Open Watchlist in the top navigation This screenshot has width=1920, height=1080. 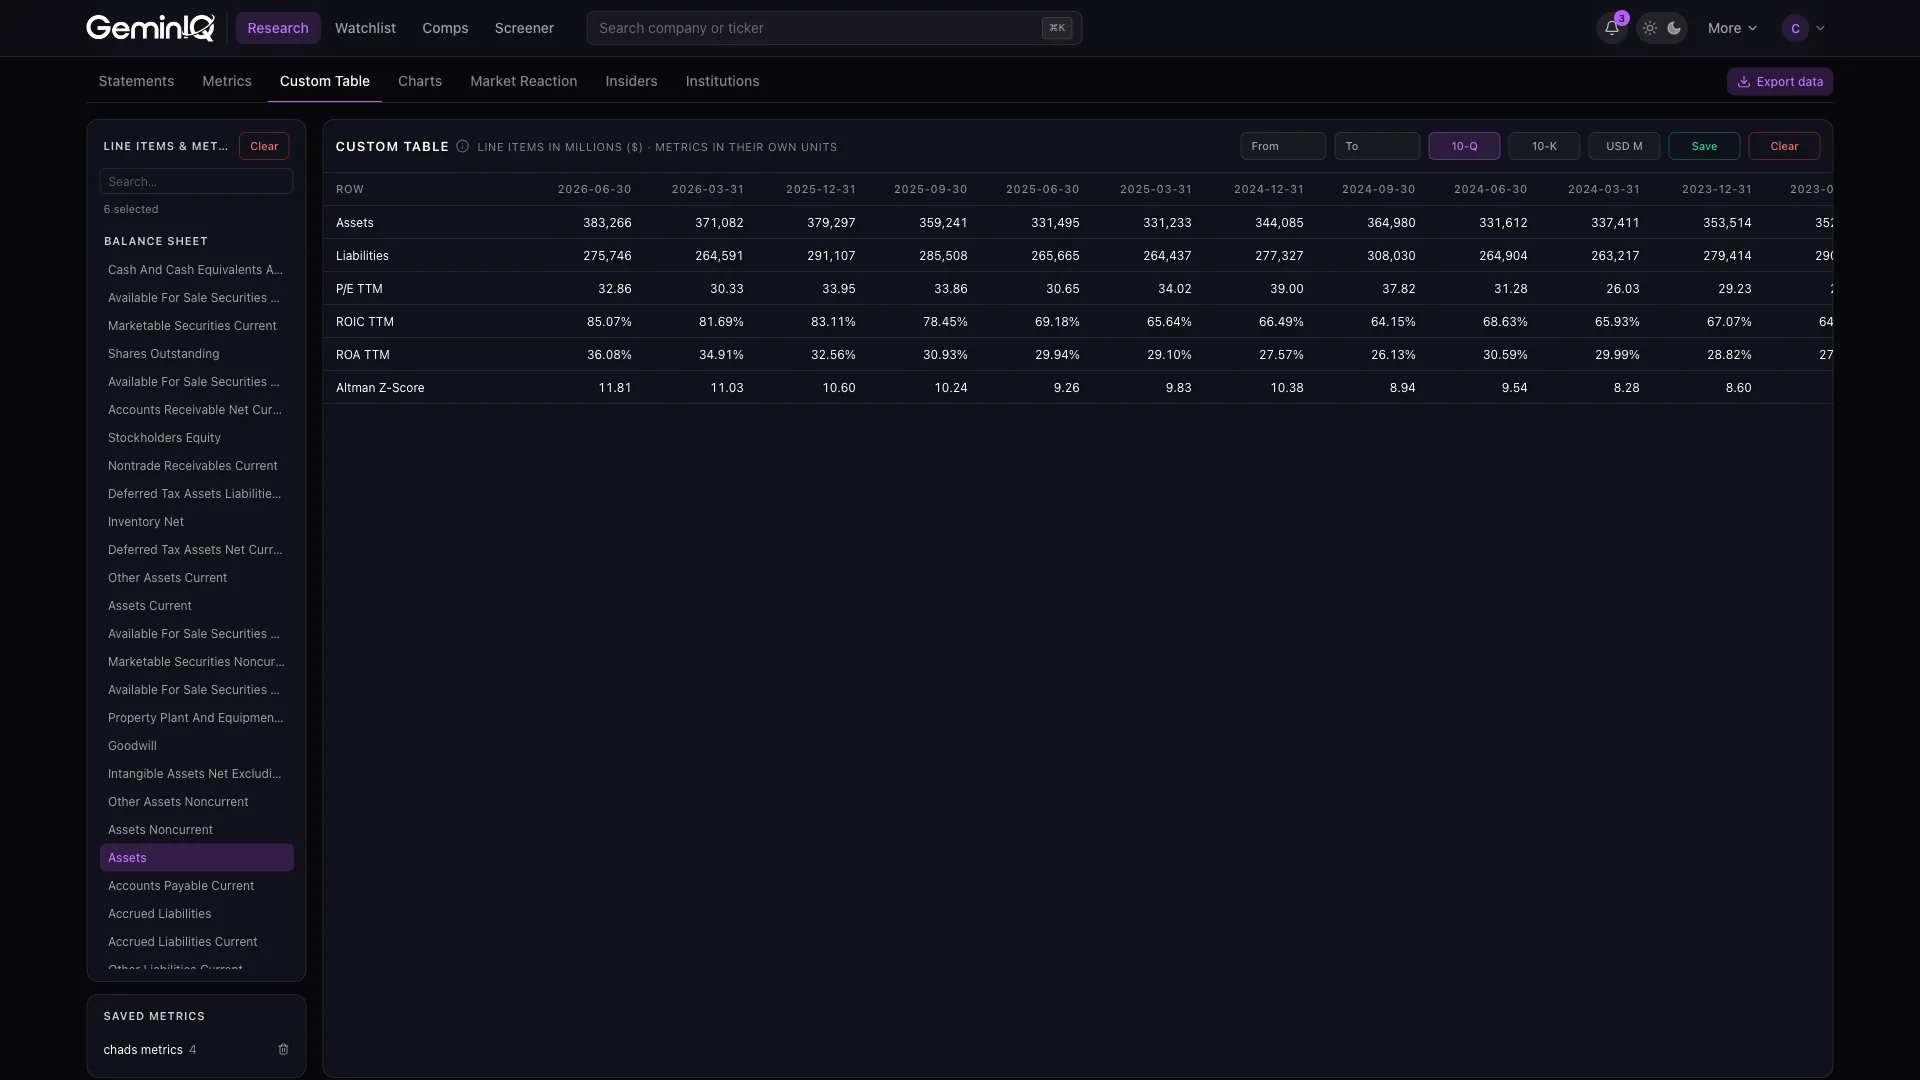pos(365,28)
